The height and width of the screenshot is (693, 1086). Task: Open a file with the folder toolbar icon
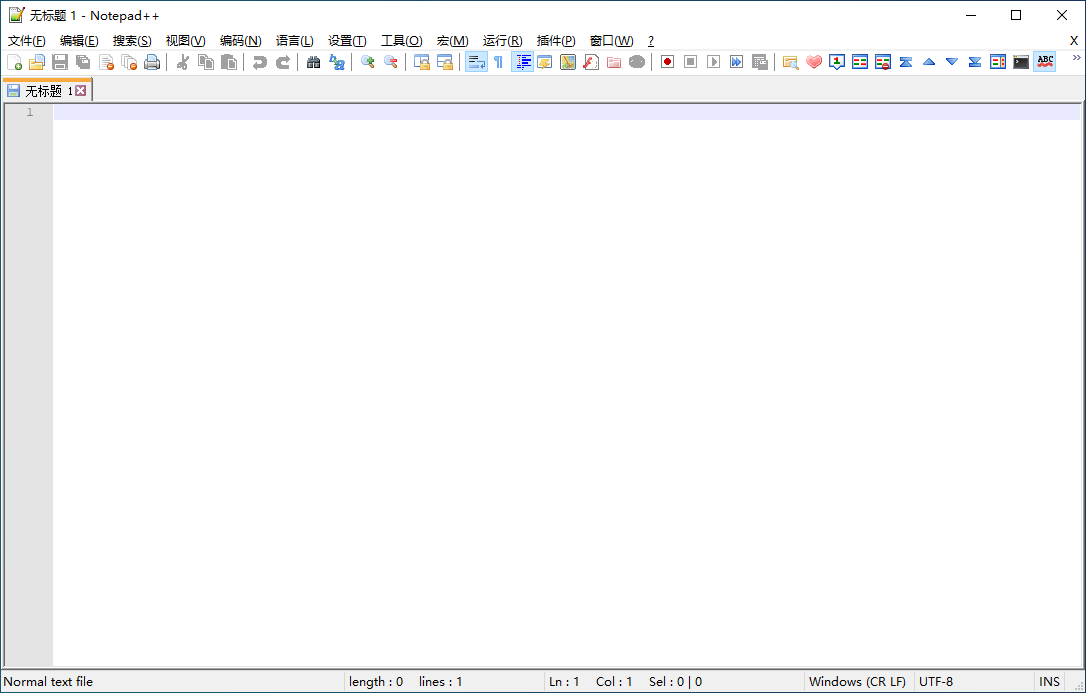pyautogui.click(x=37, y=61)
